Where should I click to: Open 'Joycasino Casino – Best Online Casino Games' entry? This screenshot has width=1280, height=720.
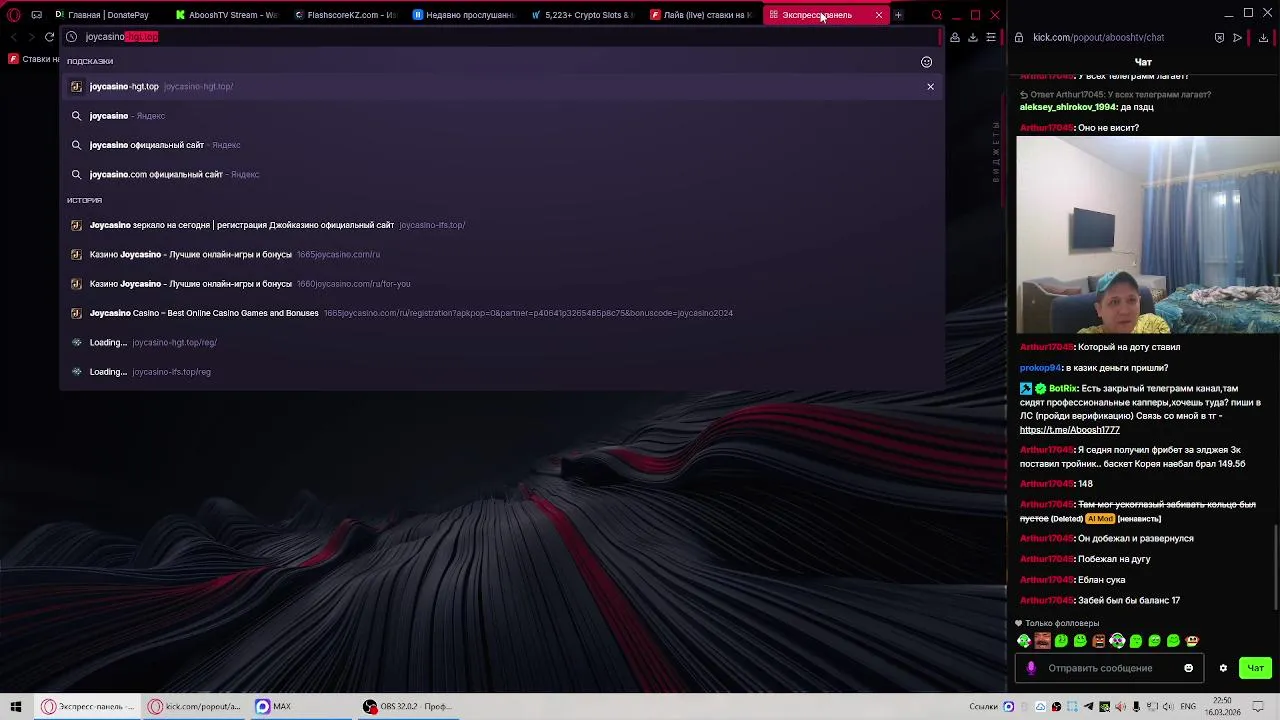(500, 313)
